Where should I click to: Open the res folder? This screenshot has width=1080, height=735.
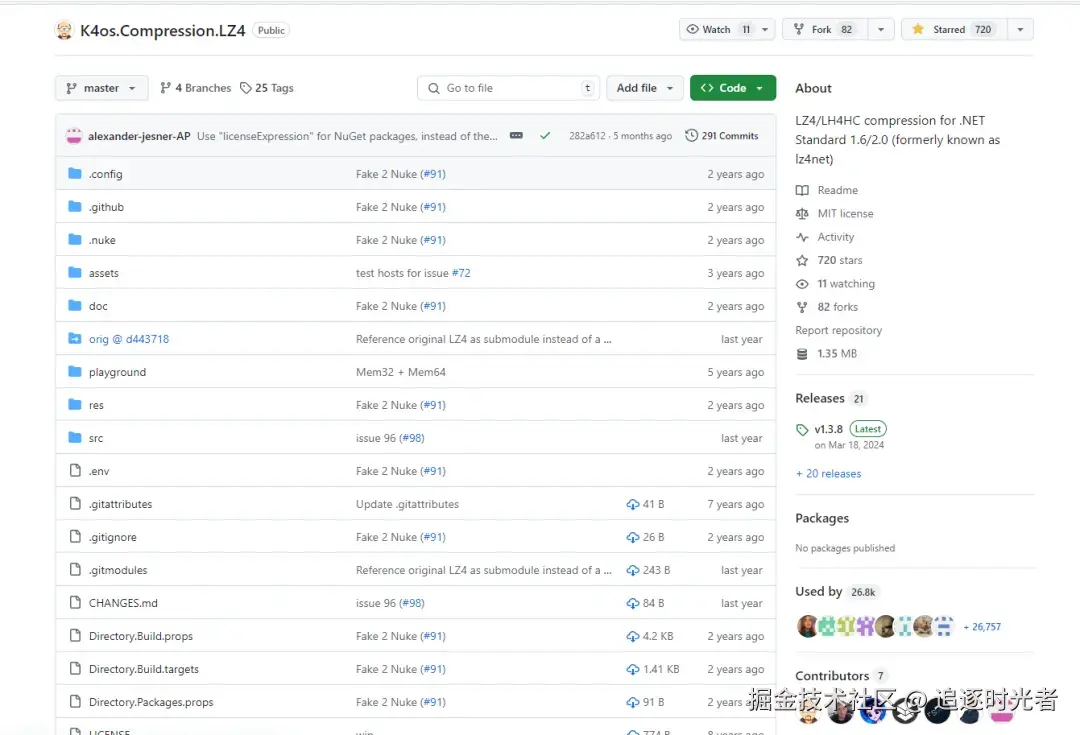pyautogui.click(x=96, y=405)
